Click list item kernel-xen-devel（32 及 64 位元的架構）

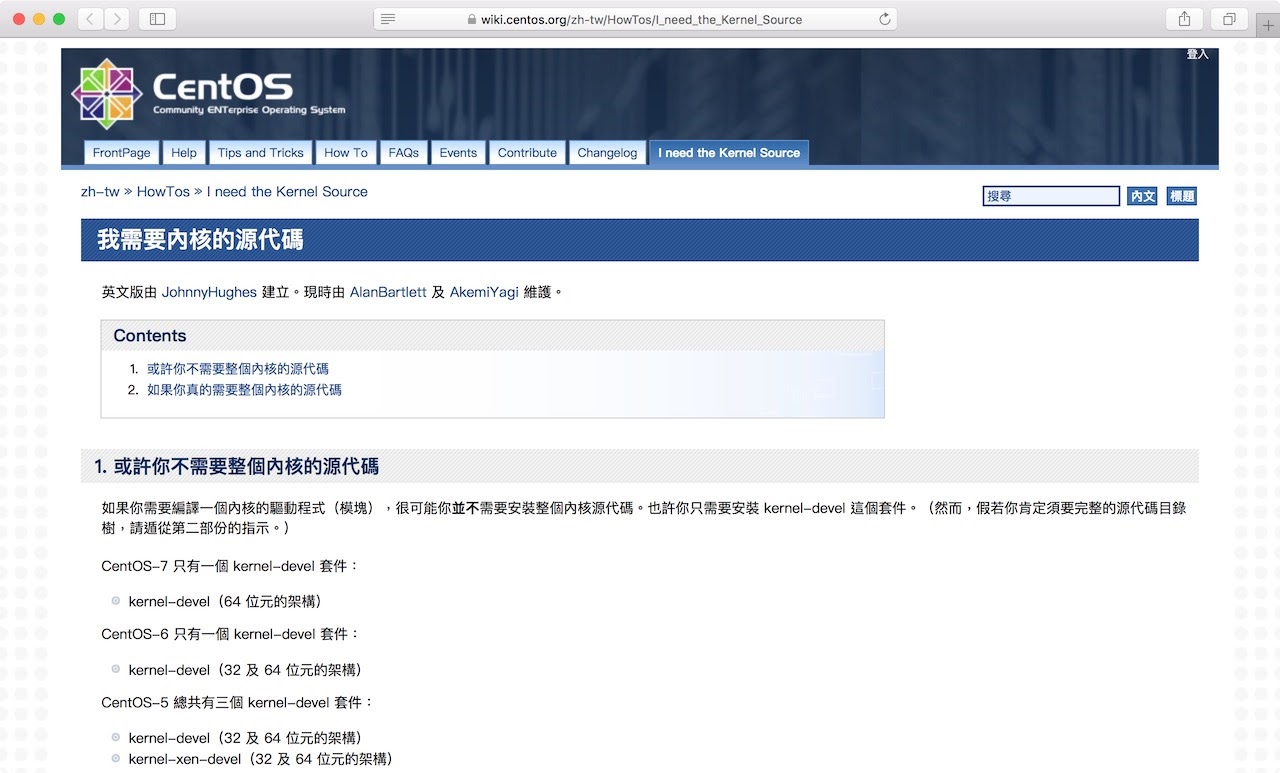pos(261,759)
